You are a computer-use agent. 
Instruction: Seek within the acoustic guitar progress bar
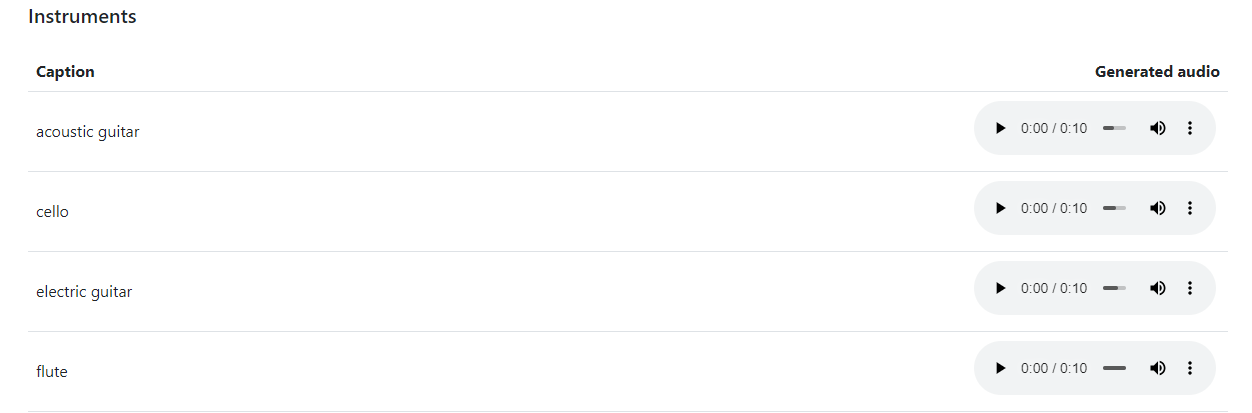pos(1114,128)
